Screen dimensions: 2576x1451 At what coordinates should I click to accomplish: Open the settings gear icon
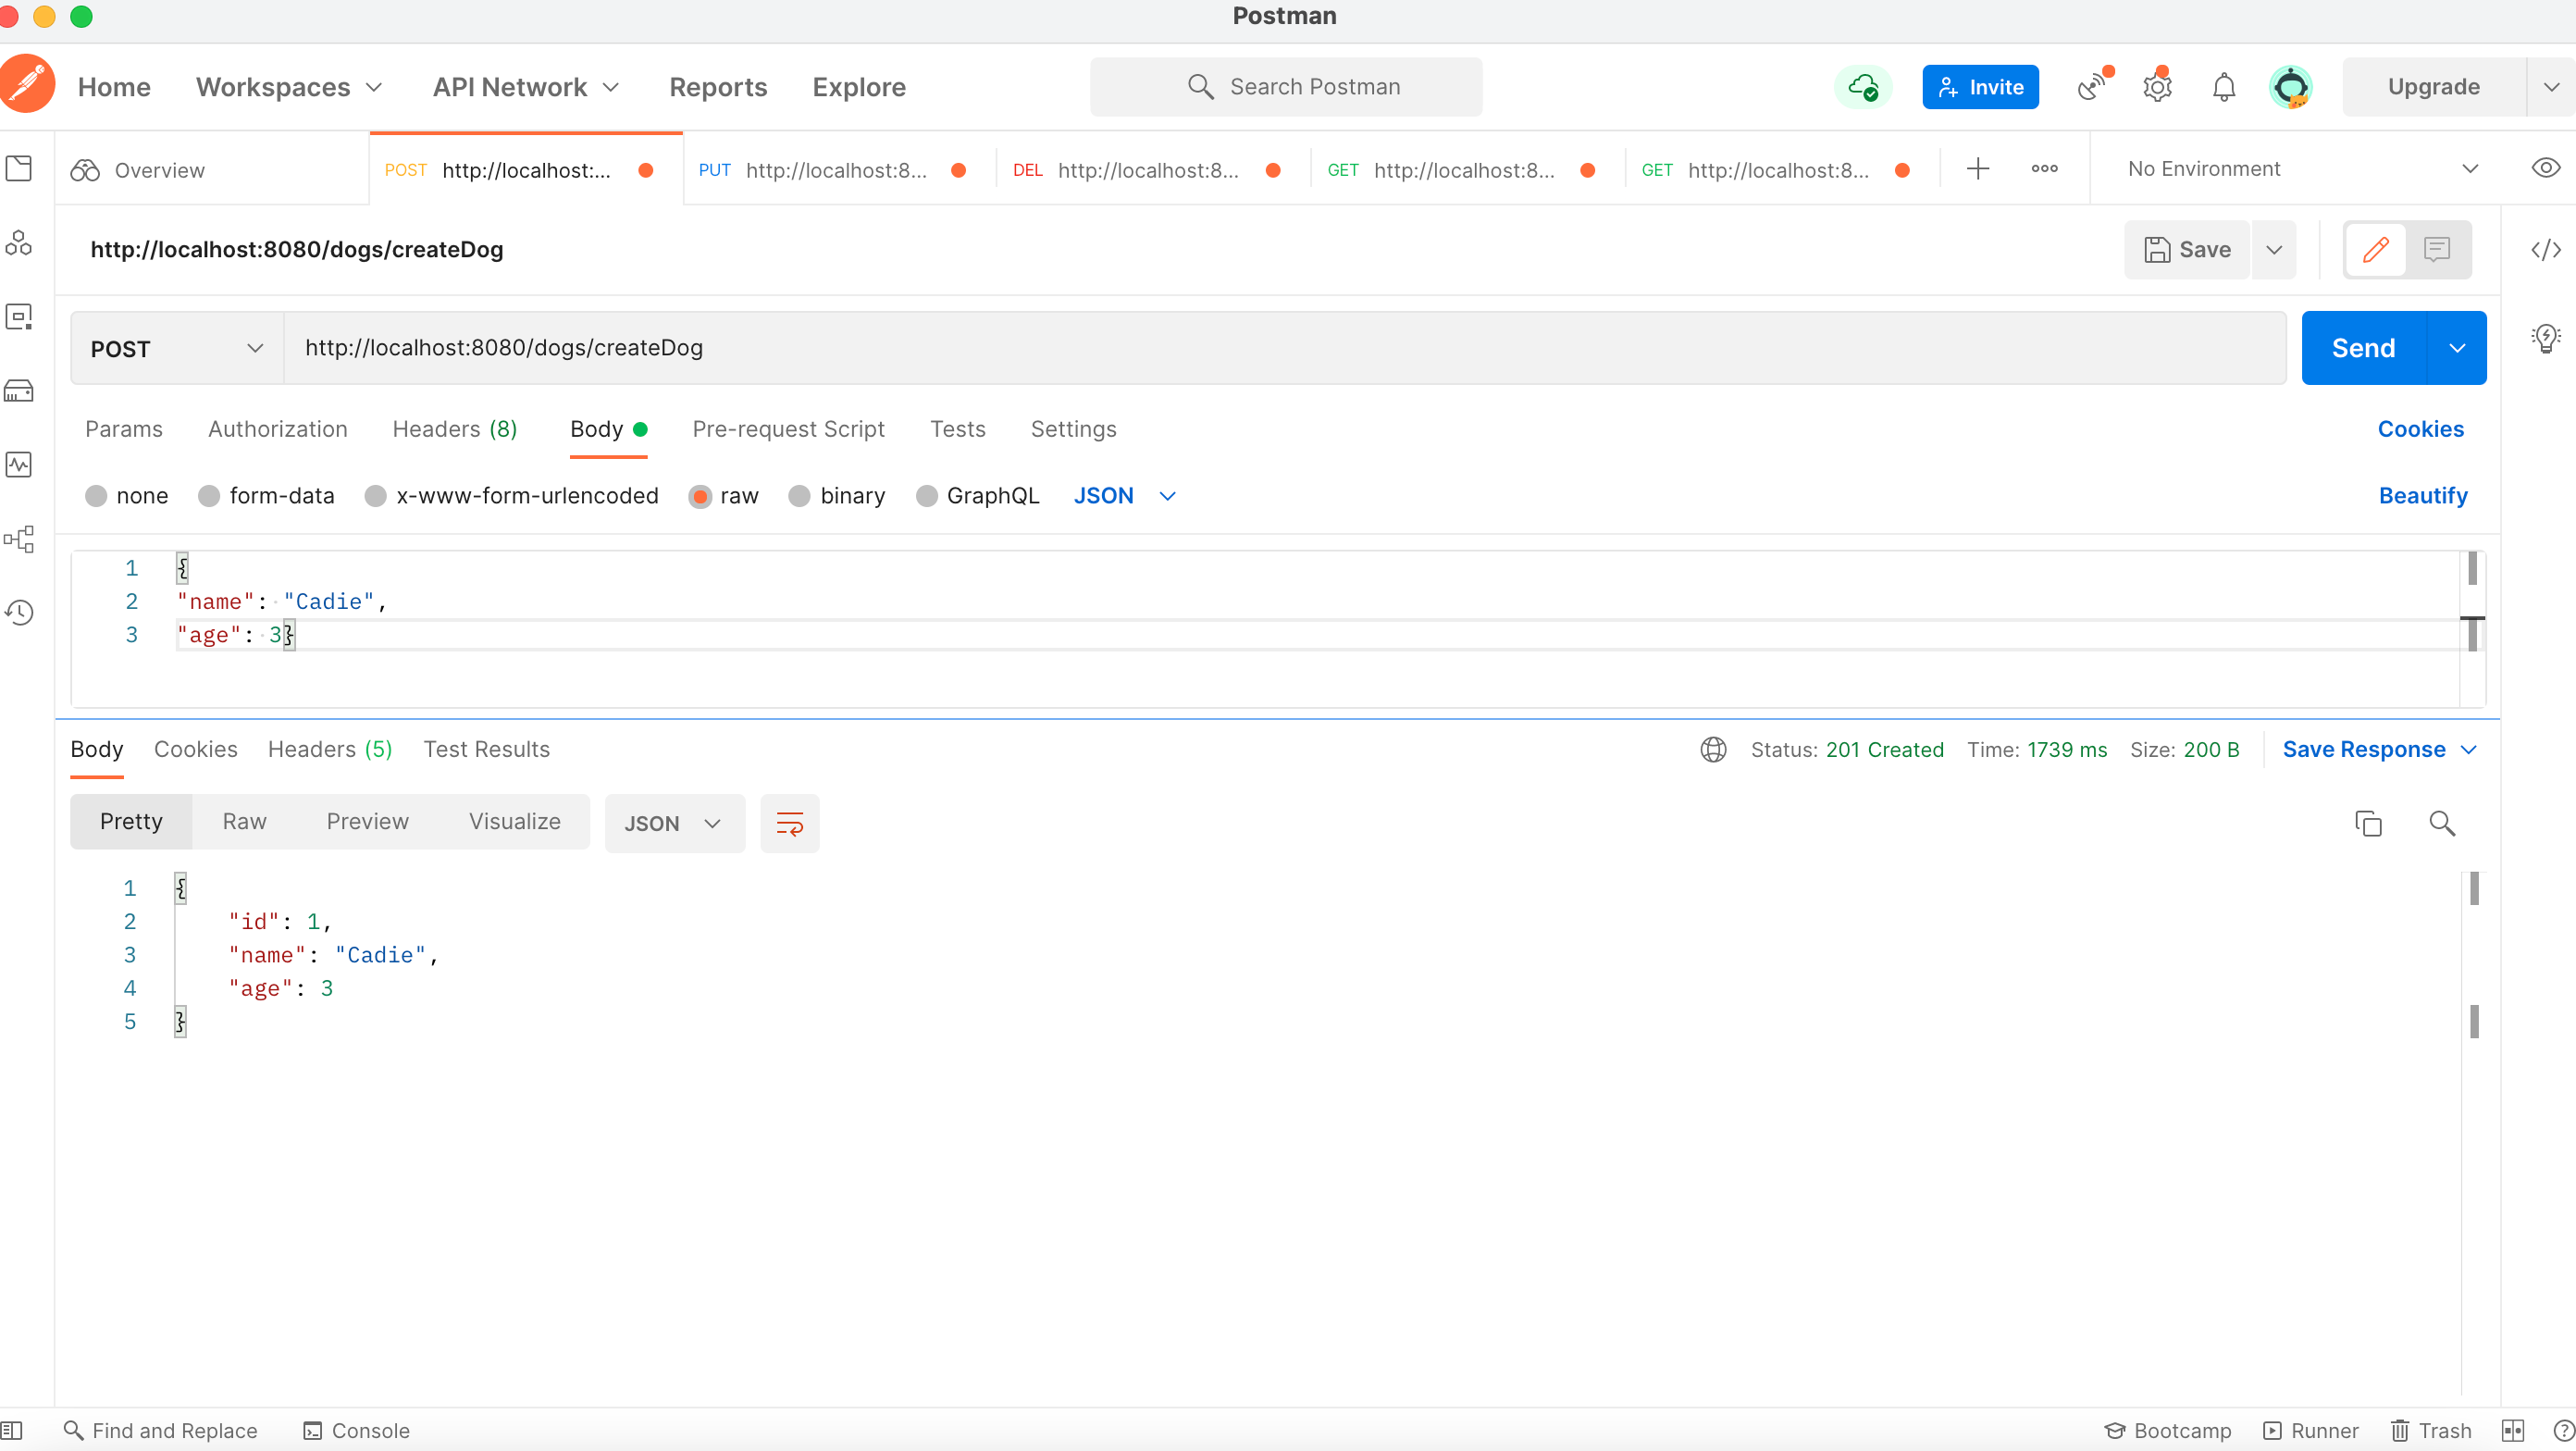pos(2157,87)
